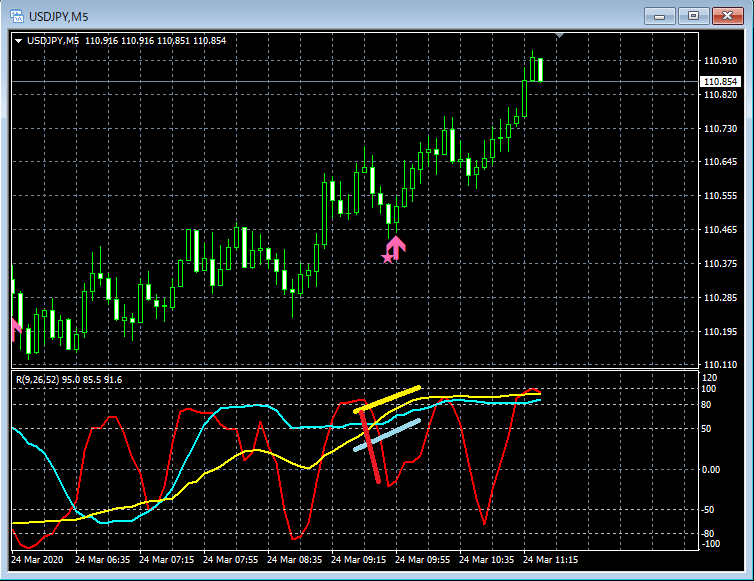The height and width of the screenshot is (581, 754).
Task: Click the indicator scale value 0.00
Action: point(711,469)
